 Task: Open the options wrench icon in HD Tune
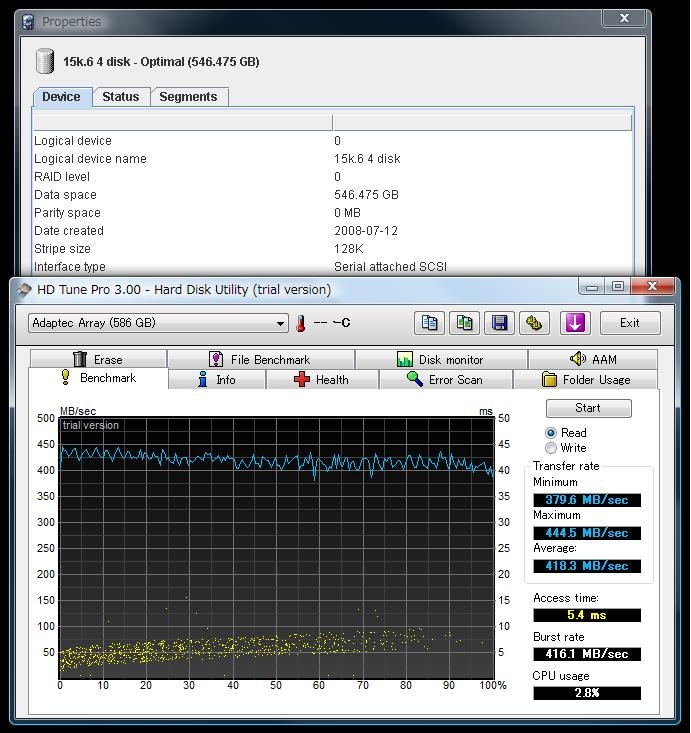(x=534, y=323)
